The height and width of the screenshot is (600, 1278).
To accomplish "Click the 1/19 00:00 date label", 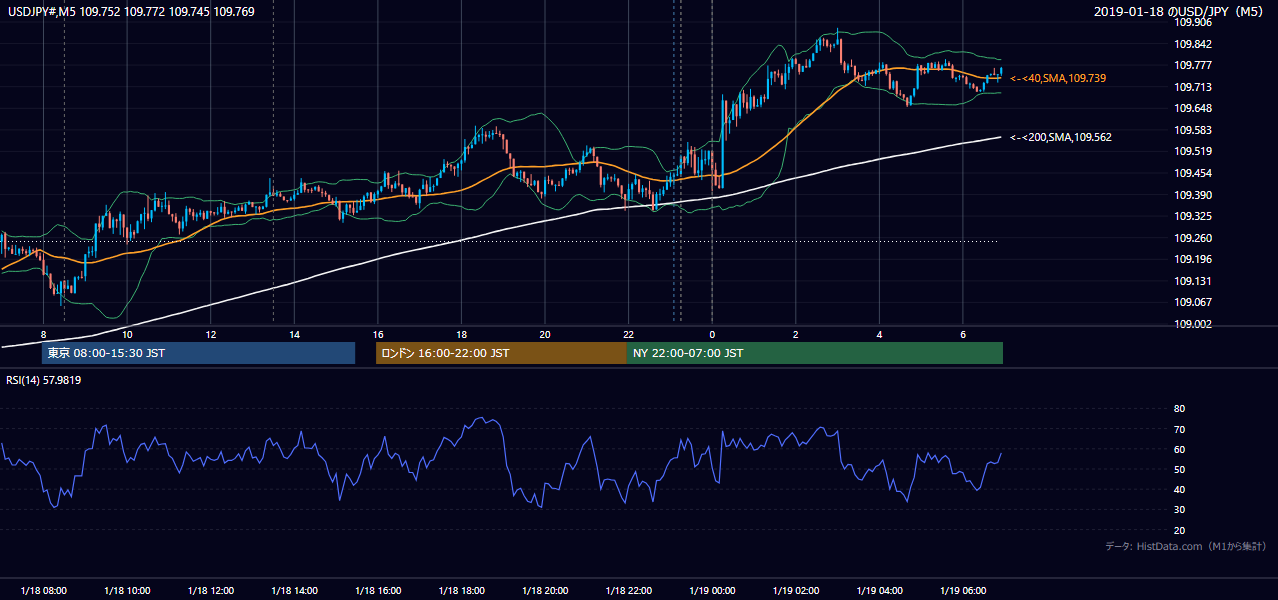I will pos(712,591).
